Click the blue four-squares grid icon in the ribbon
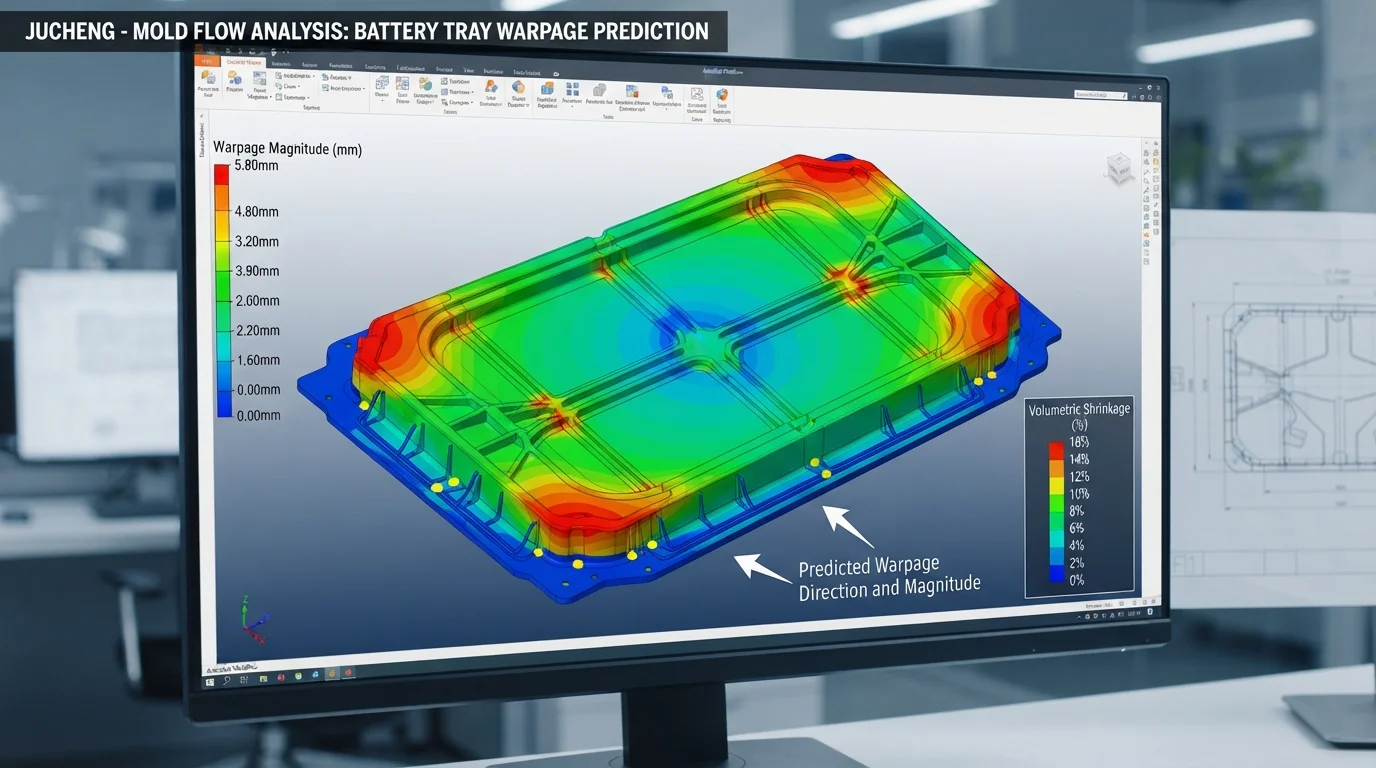Viewport: 1376px width, 768px height. pos(572,88)
